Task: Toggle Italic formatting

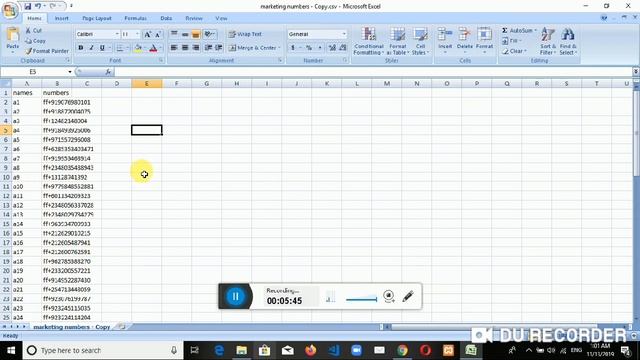Action: click(x=91, y=48)
